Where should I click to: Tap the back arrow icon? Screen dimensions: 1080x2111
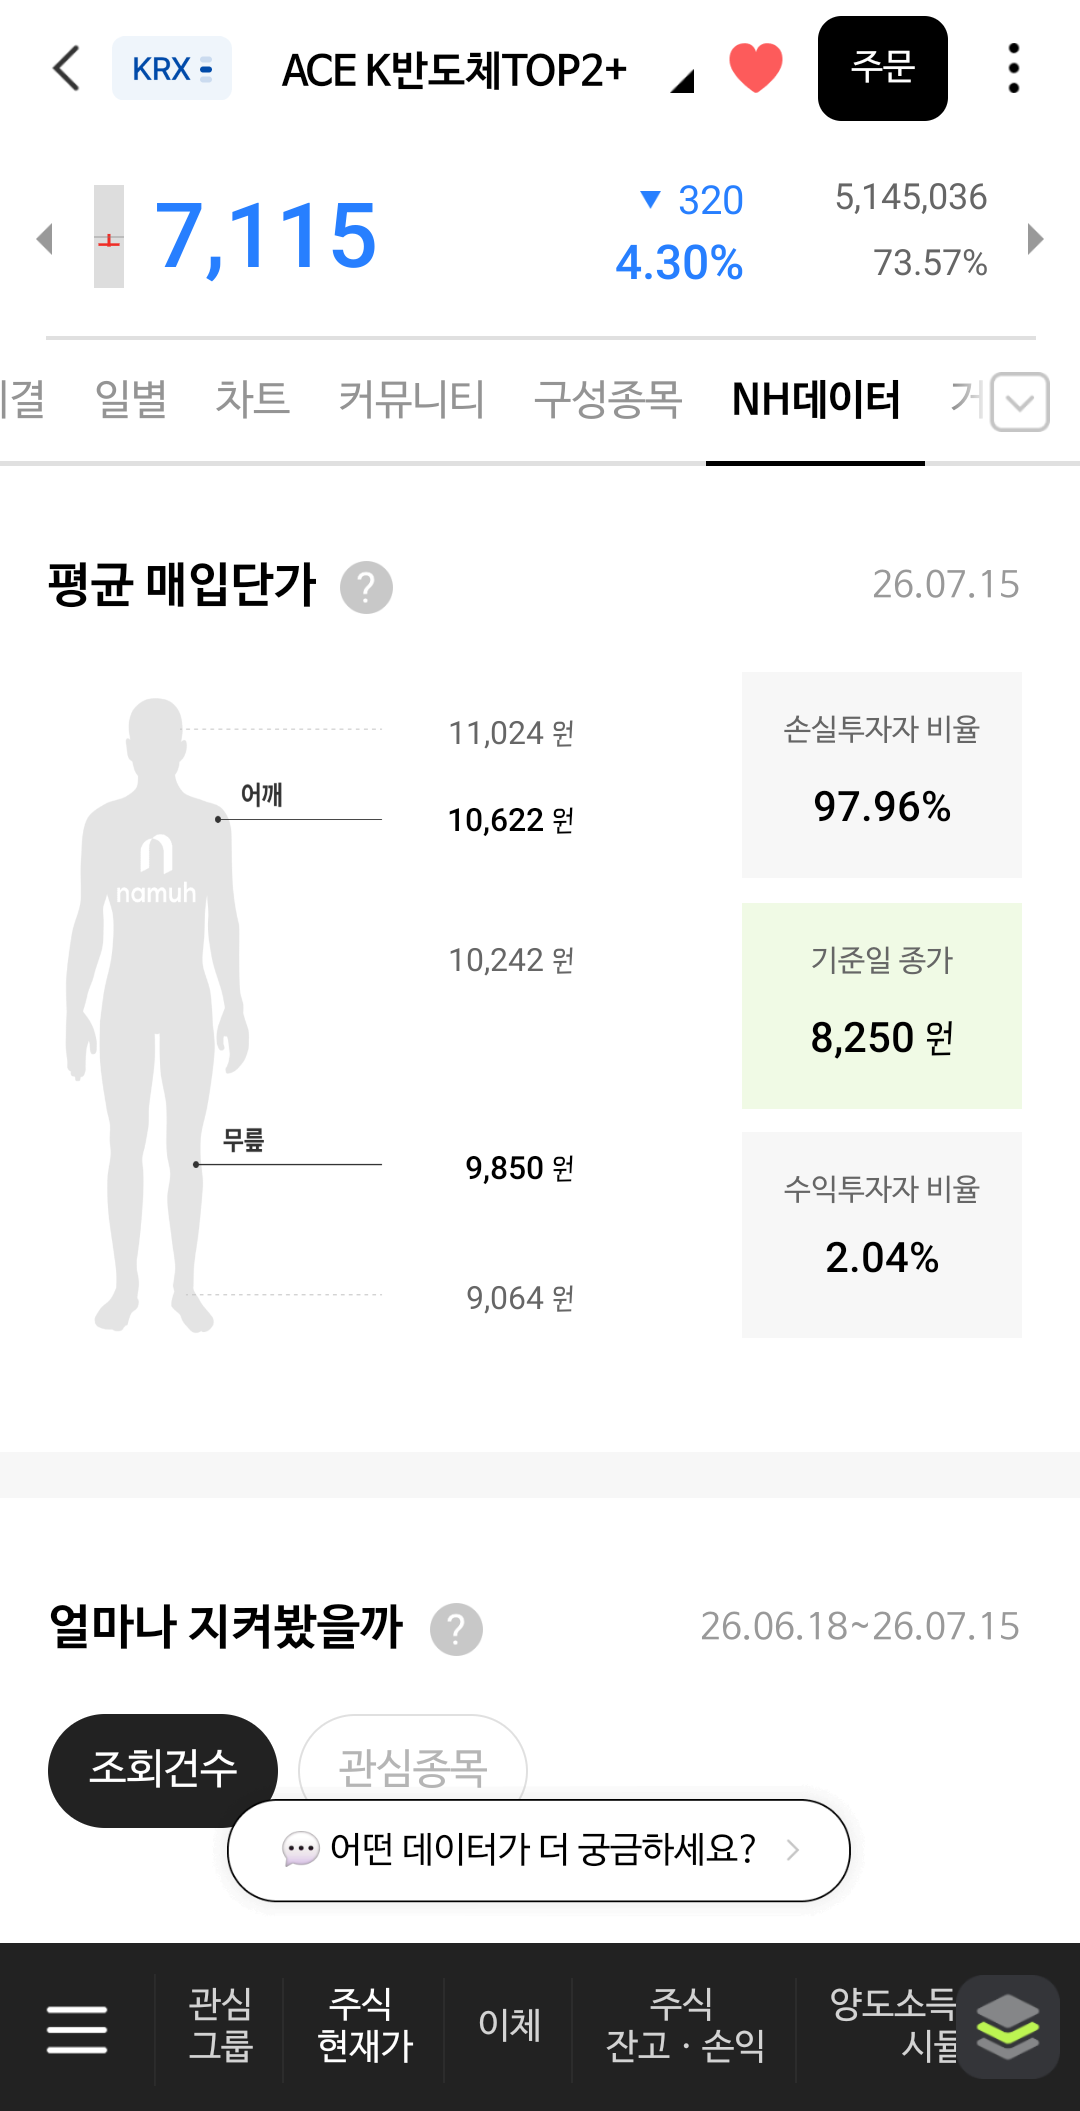66,69
